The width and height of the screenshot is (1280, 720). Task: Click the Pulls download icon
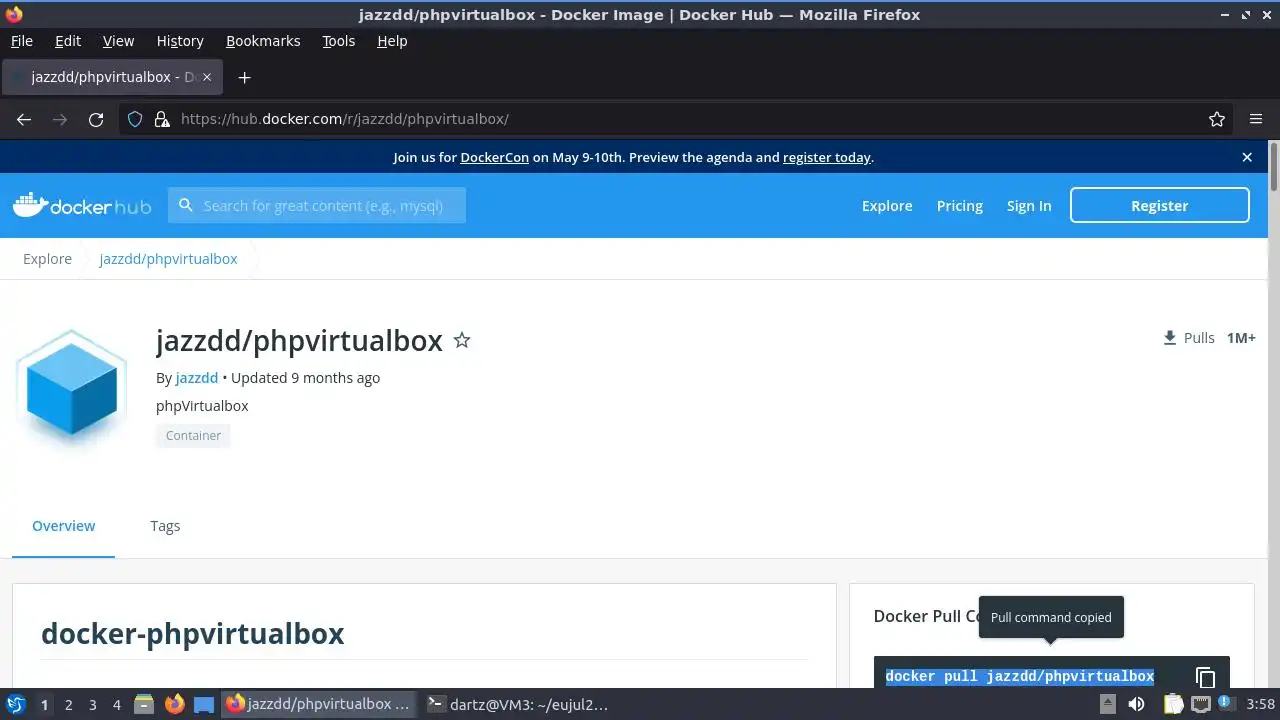[x=1170, y=338]
